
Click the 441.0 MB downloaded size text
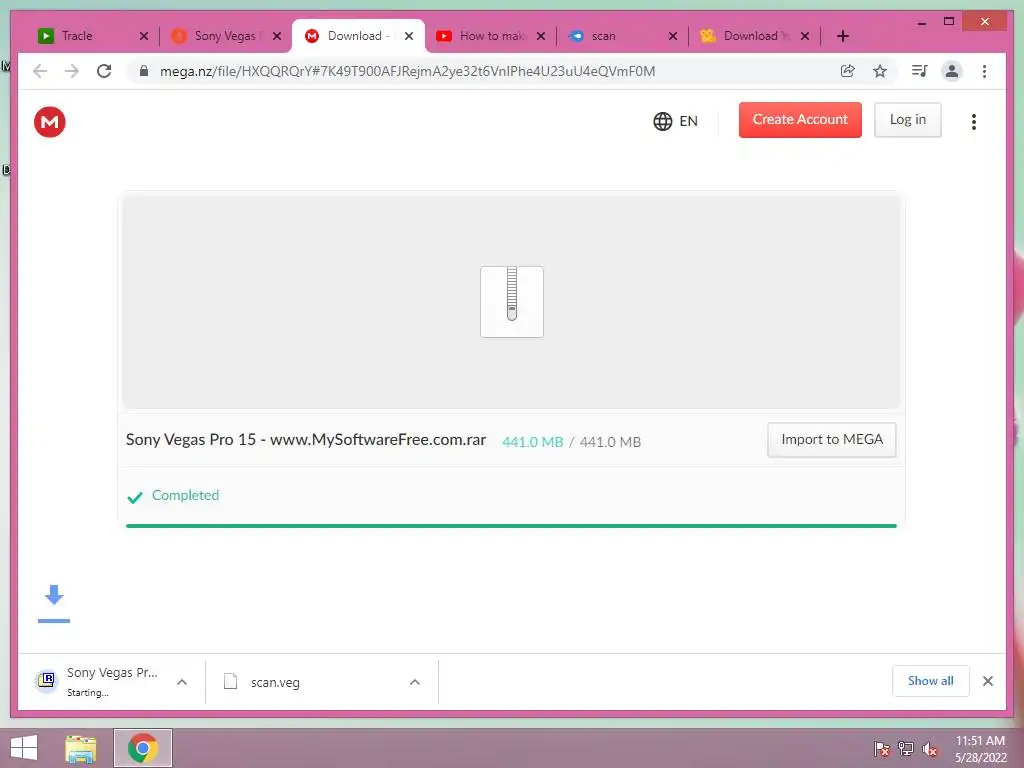coord(532,442)
